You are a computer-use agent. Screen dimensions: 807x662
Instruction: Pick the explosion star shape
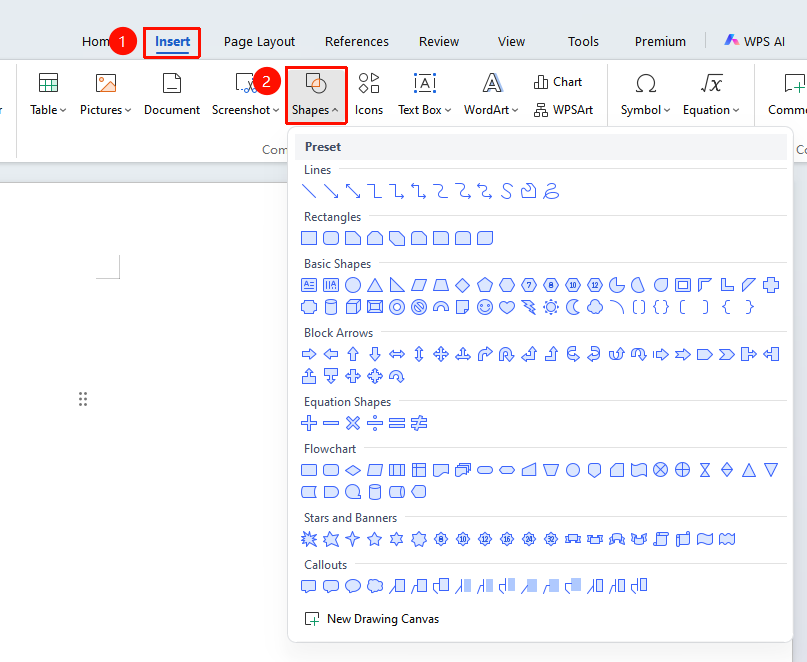309,539
